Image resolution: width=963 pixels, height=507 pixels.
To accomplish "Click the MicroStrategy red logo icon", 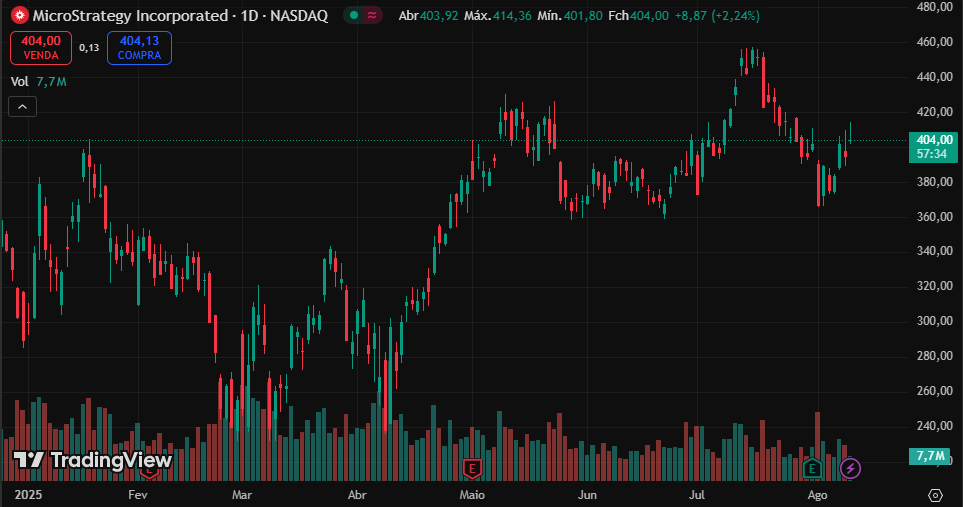I will 20,15.
